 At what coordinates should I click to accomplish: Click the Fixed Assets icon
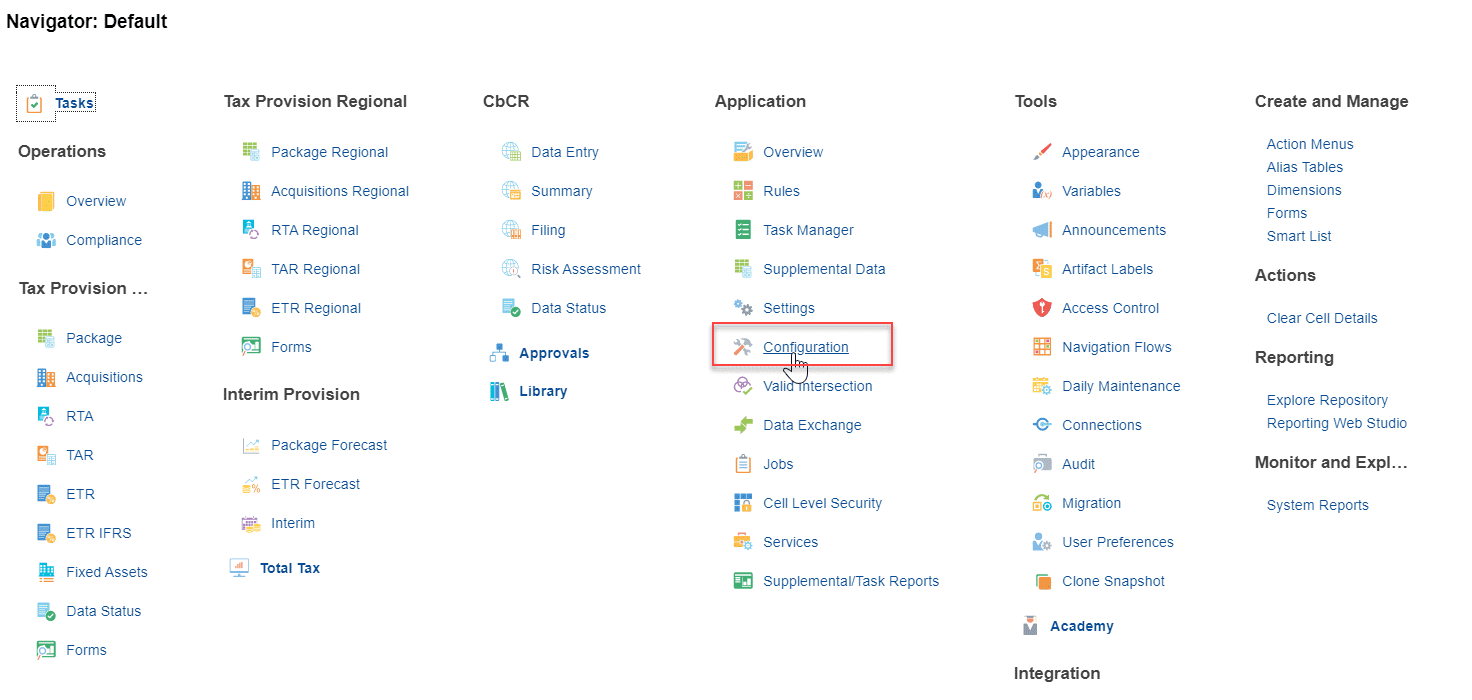point(46,572)
